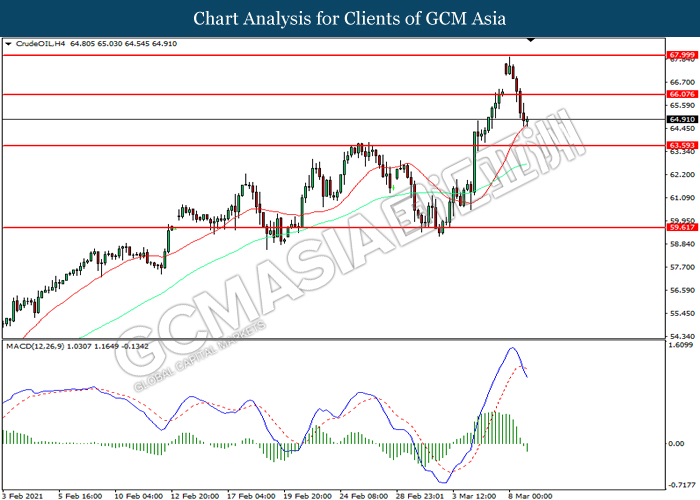Click the 57.700 price axis value
The height and width of the screenshot is (500, 700).
click(682, 267)
